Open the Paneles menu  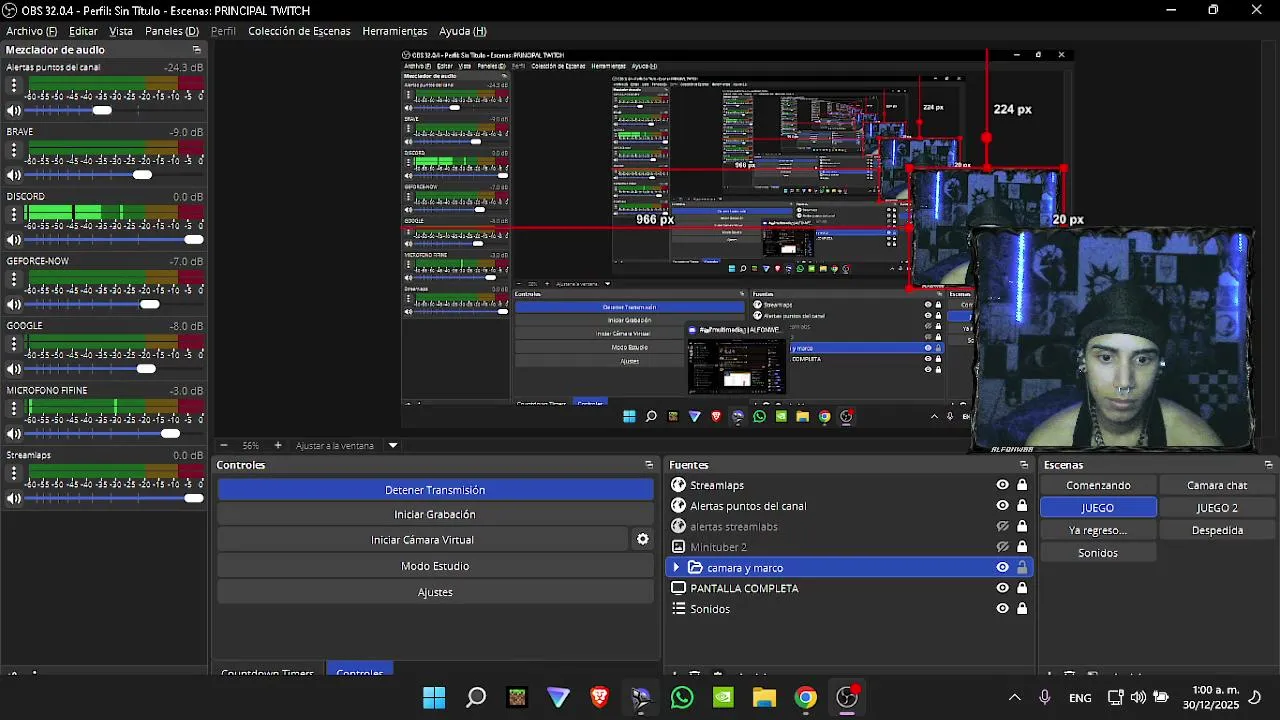[172, 31]
